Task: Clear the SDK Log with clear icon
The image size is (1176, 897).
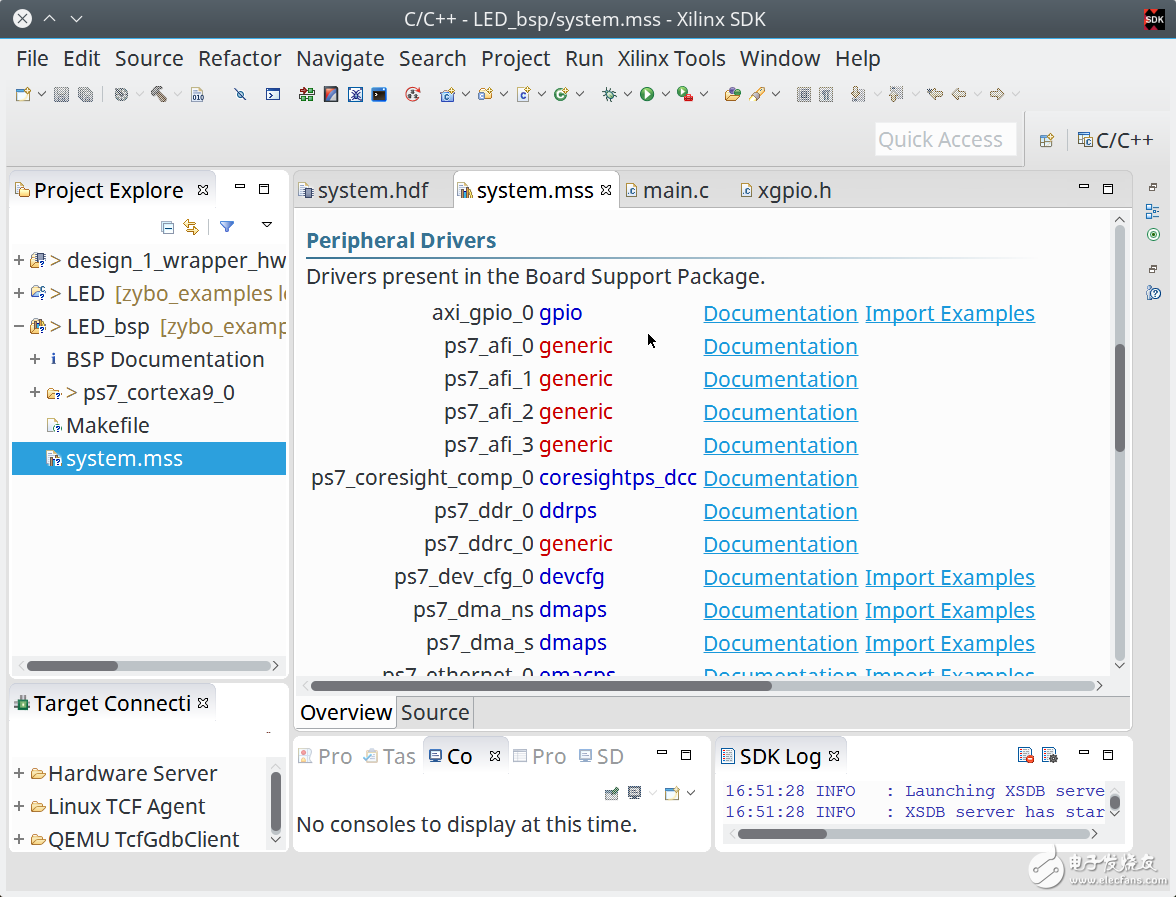Action: (1025, 756)
